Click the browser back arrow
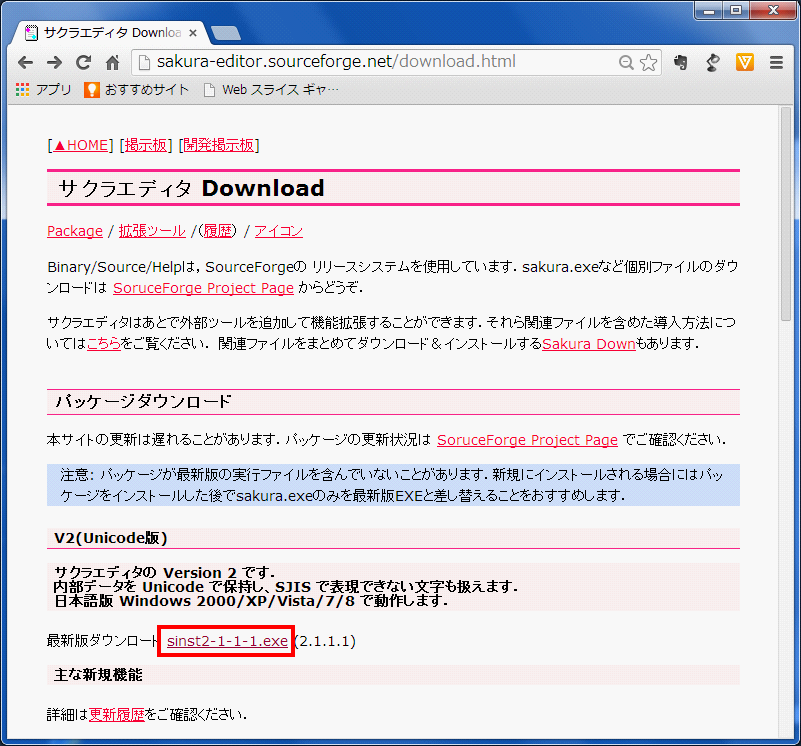801x746 pixels. (25, 62)
